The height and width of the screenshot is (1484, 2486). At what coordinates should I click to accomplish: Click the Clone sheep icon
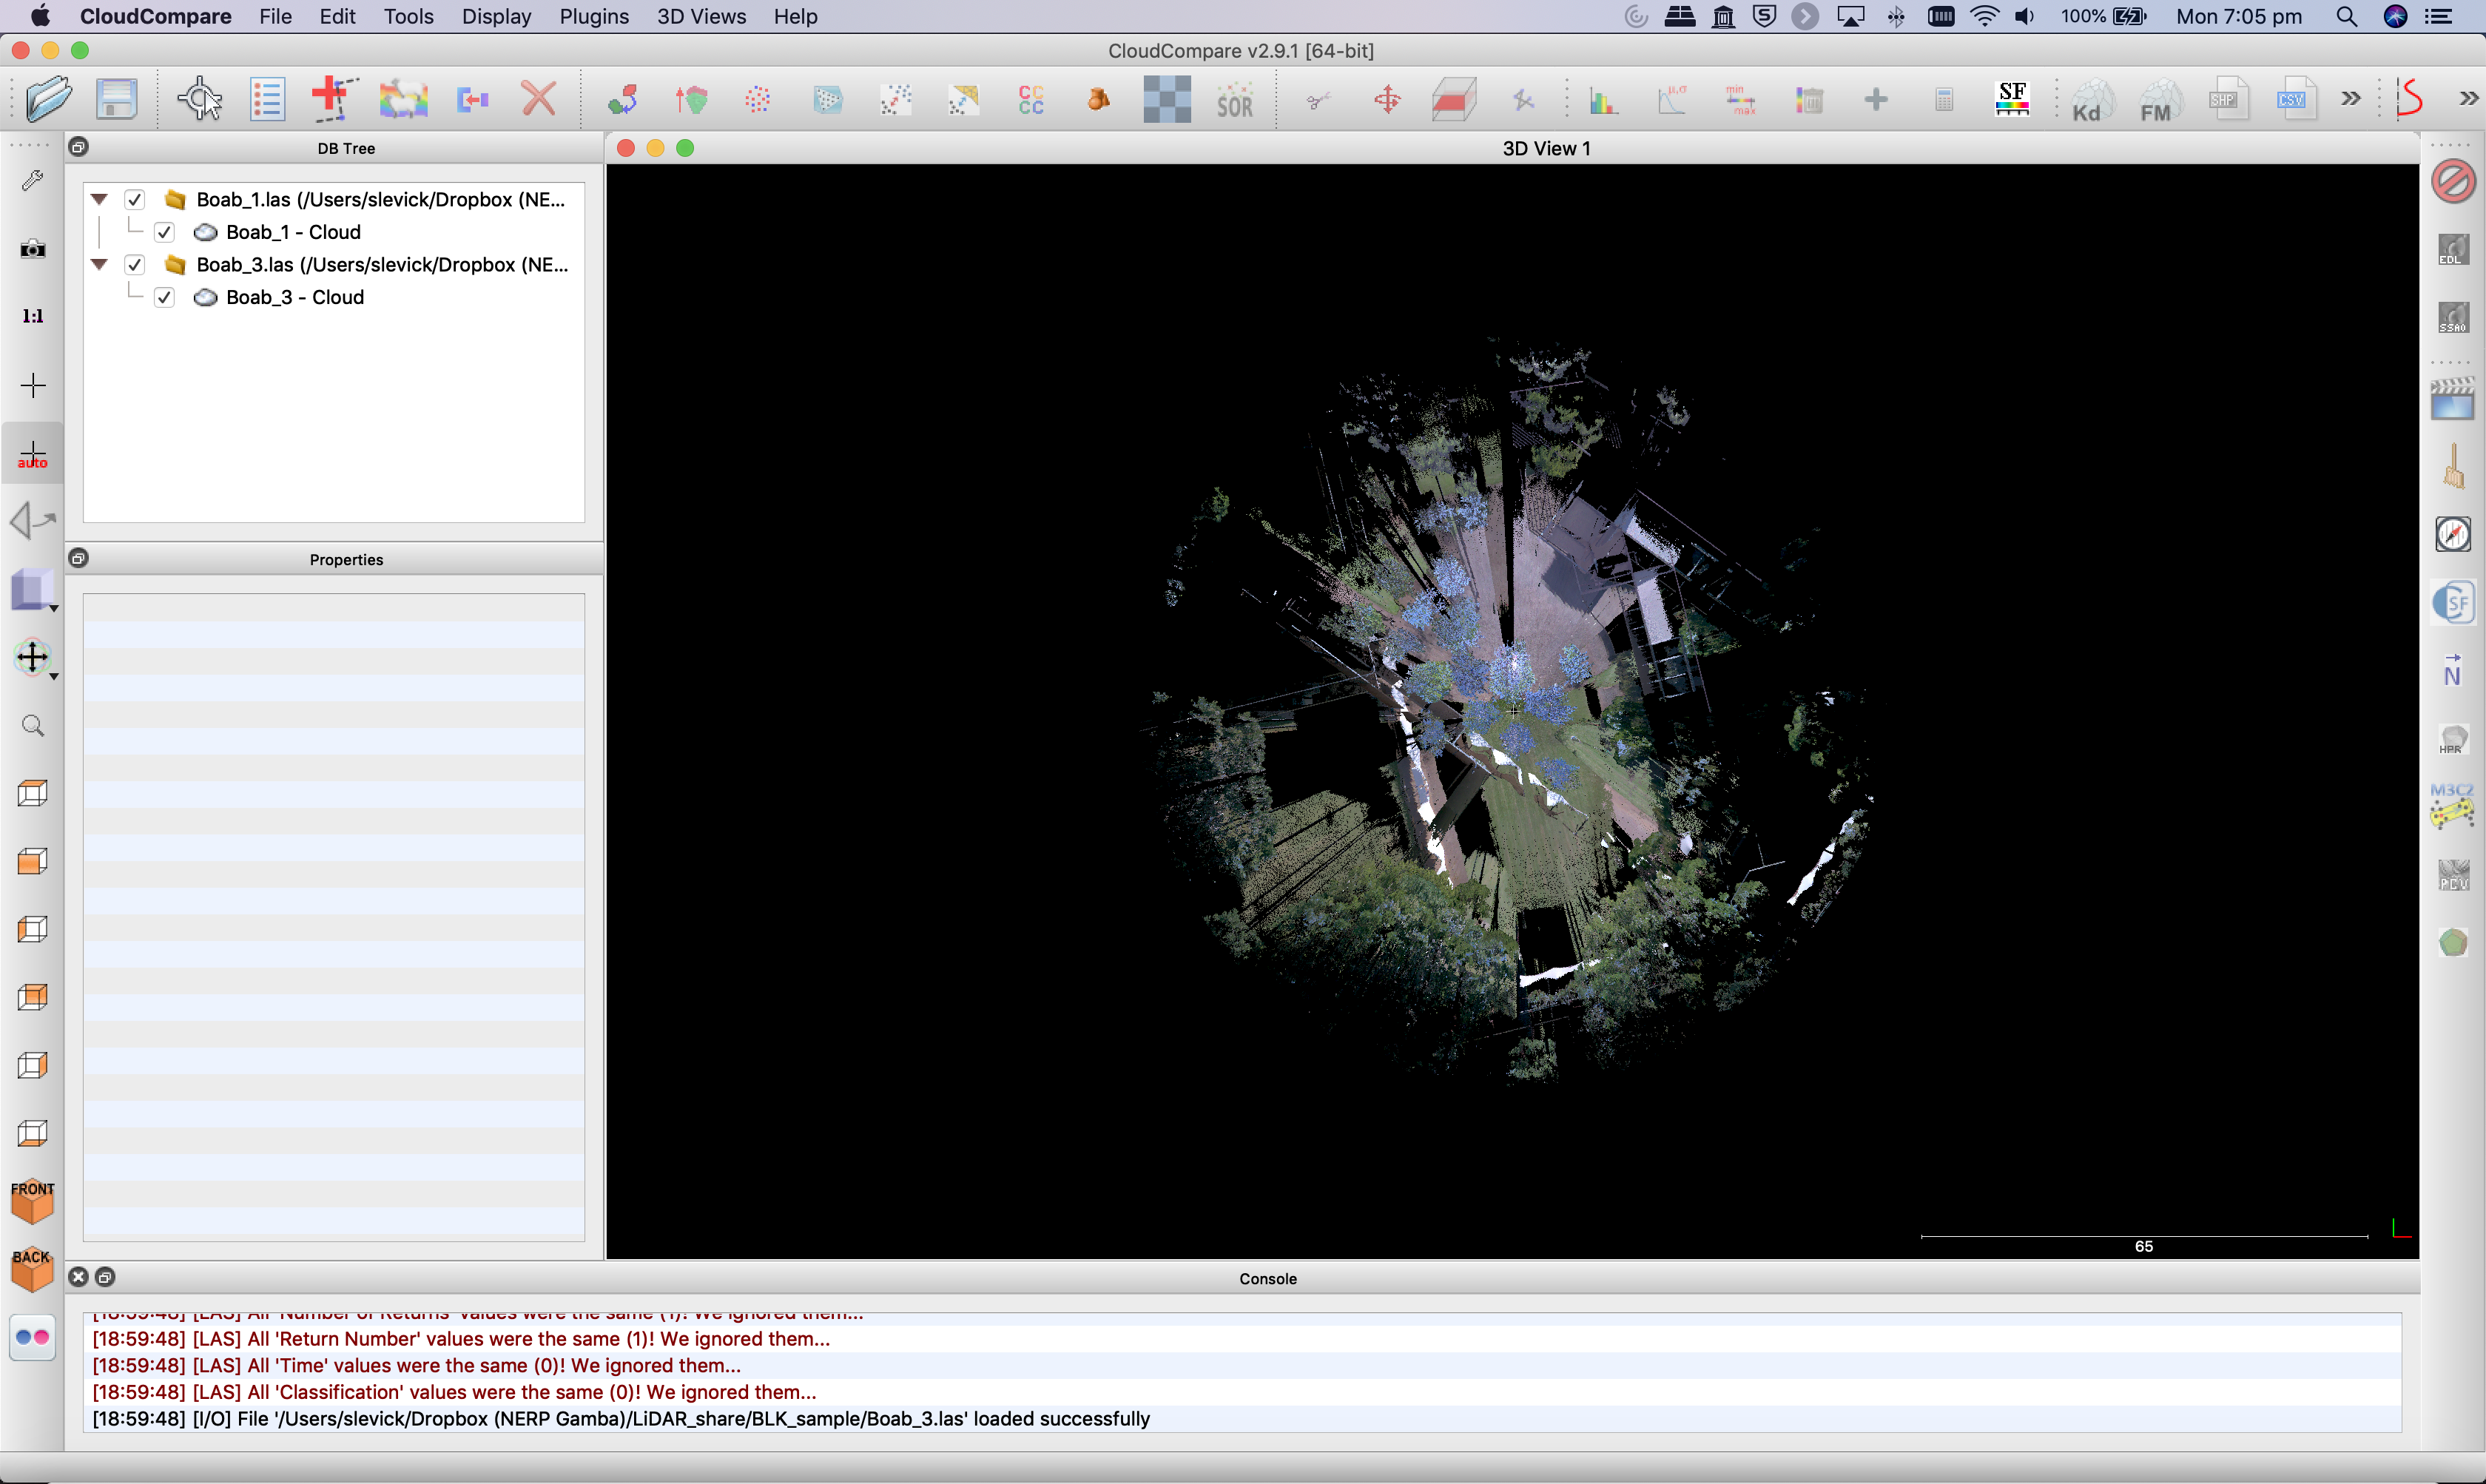coord(403,99)
